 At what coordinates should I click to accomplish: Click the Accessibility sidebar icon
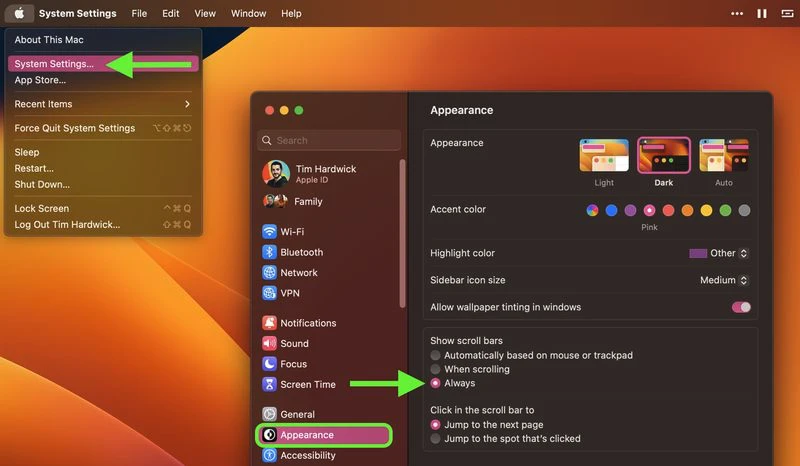[269, 455]
